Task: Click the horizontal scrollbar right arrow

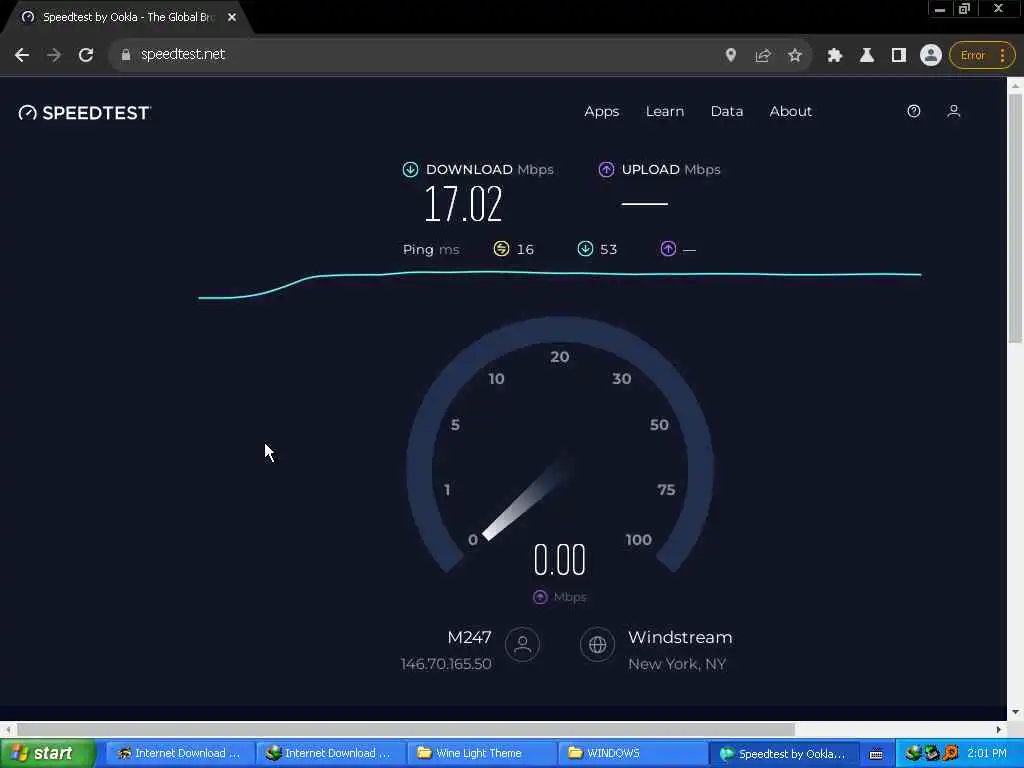Action: click(999, 729)
